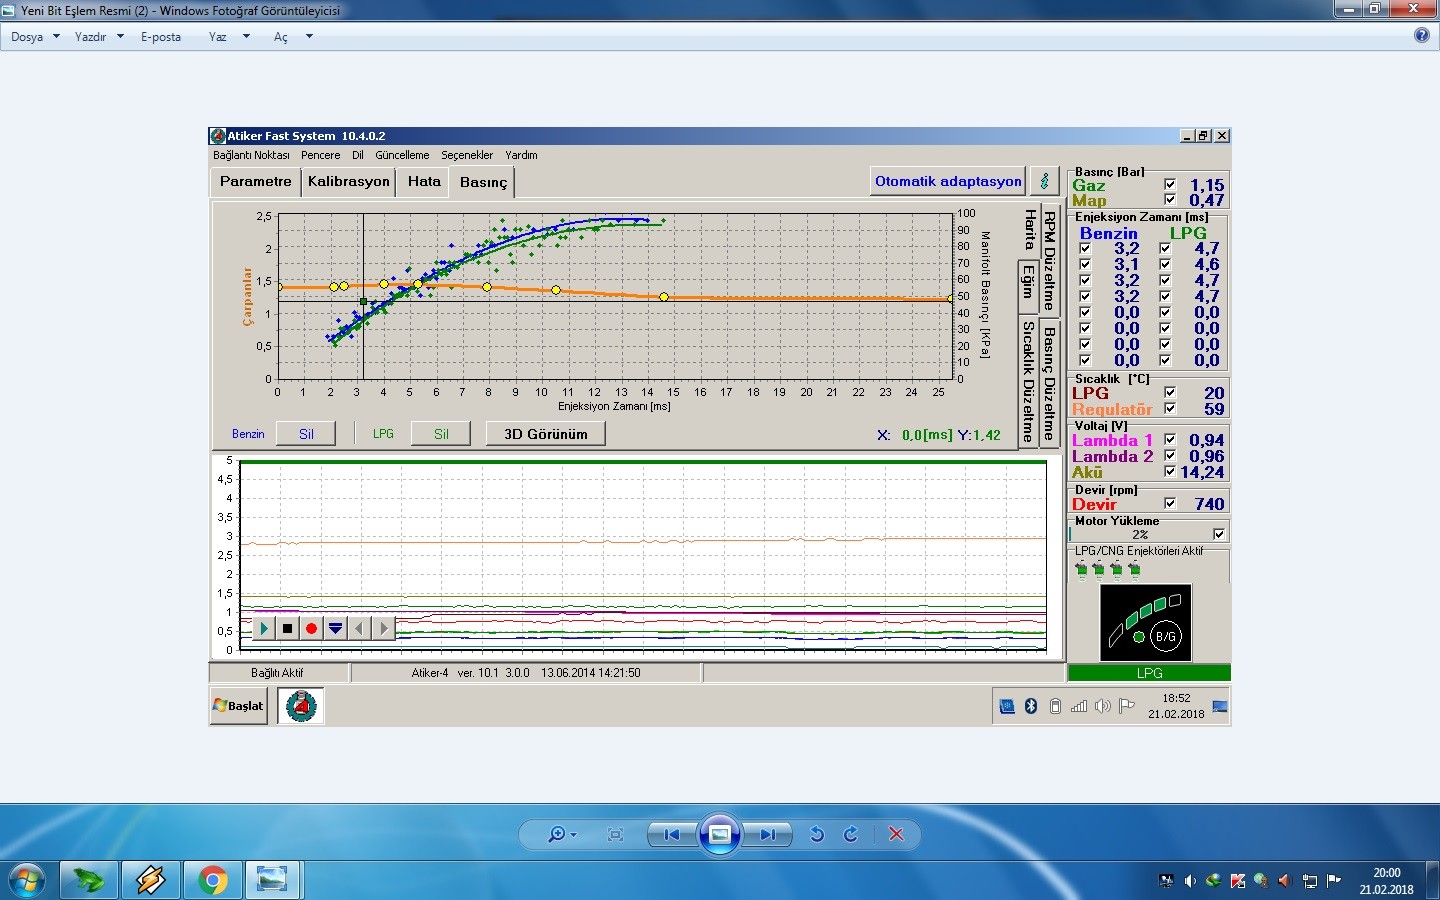Open the Windows Start orb
The height and width of the screenshot is (900, 1440).
pyautogui.click(x=25, y=880)
